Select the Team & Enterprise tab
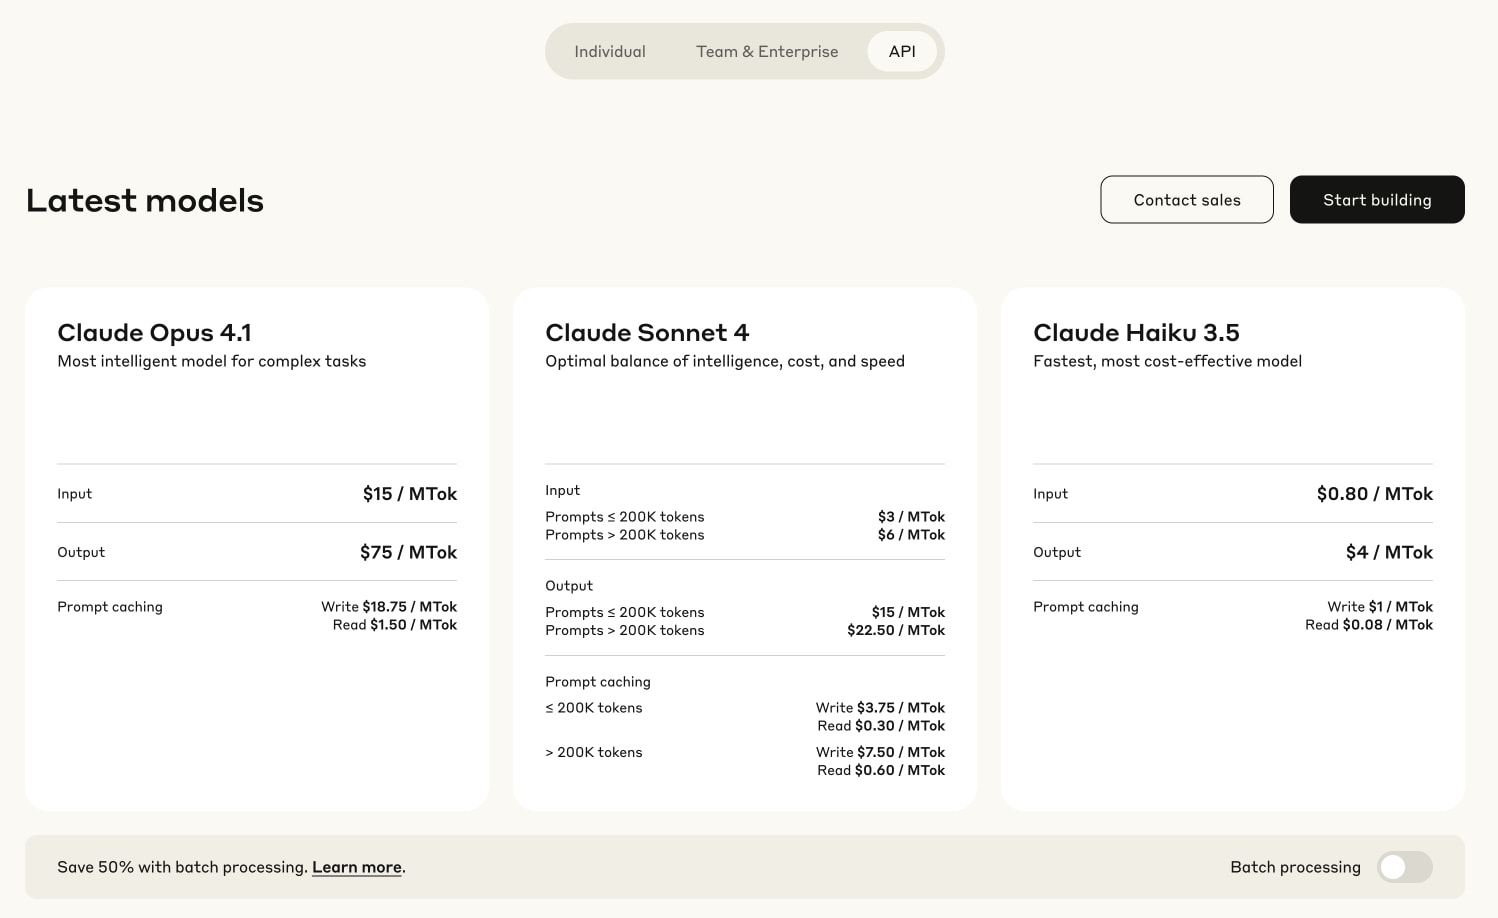This screenshot has width=1498, height=918. coord(767,51)
